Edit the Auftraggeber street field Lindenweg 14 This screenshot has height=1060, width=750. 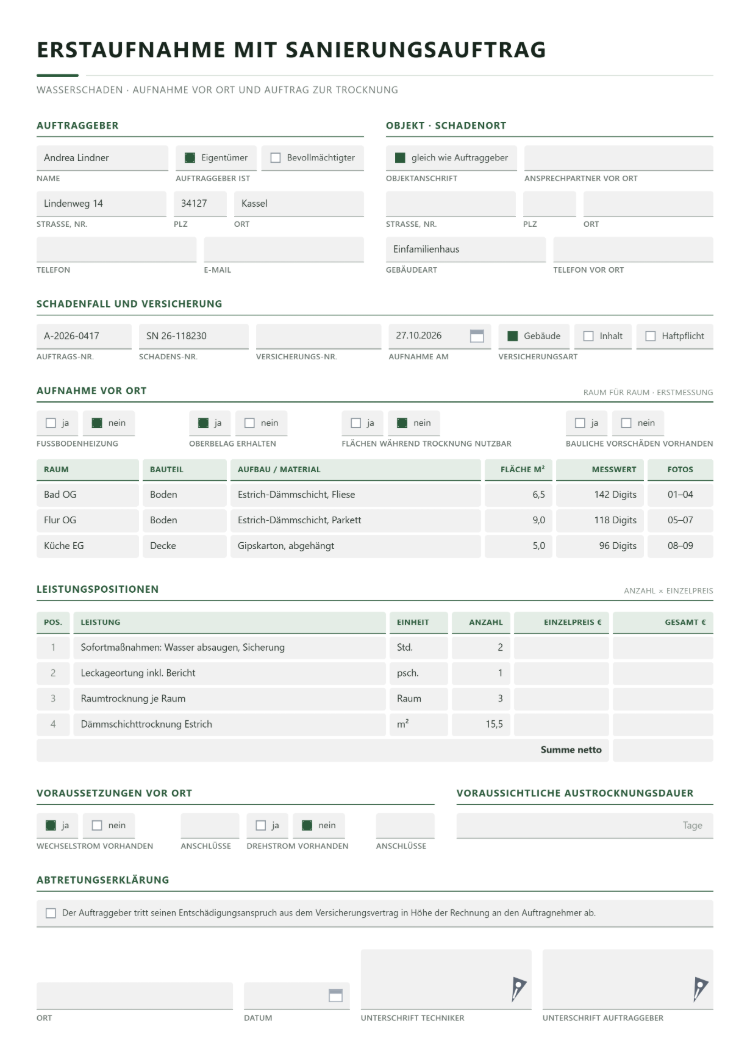click(x=101, y=203)
